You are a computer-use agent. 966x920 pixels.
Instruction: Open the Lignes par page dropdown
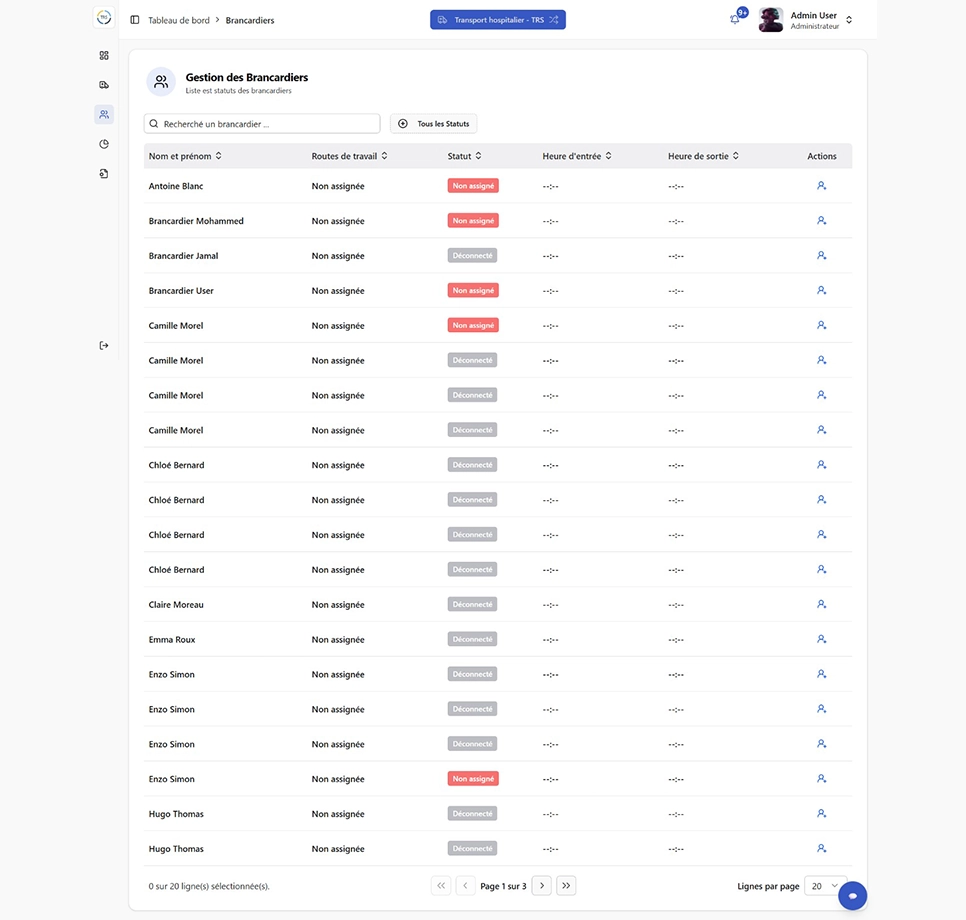click(x=825, y=886)
